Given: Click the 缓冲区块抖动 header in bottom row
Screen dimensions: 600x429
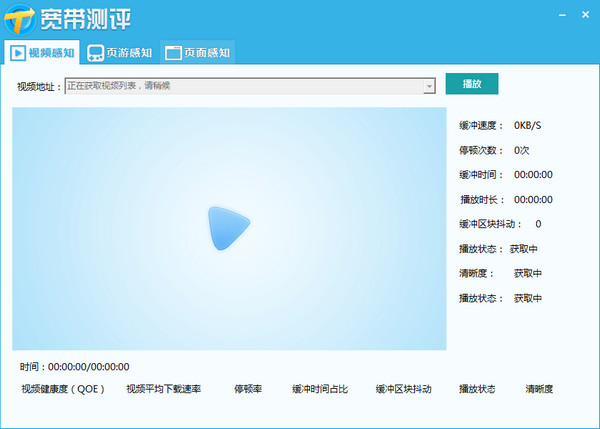Looking at the screenshot, I should coord(403,389).
